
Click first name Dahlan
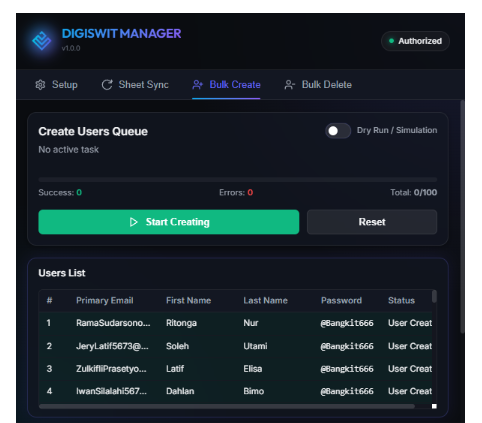[180, 391]
